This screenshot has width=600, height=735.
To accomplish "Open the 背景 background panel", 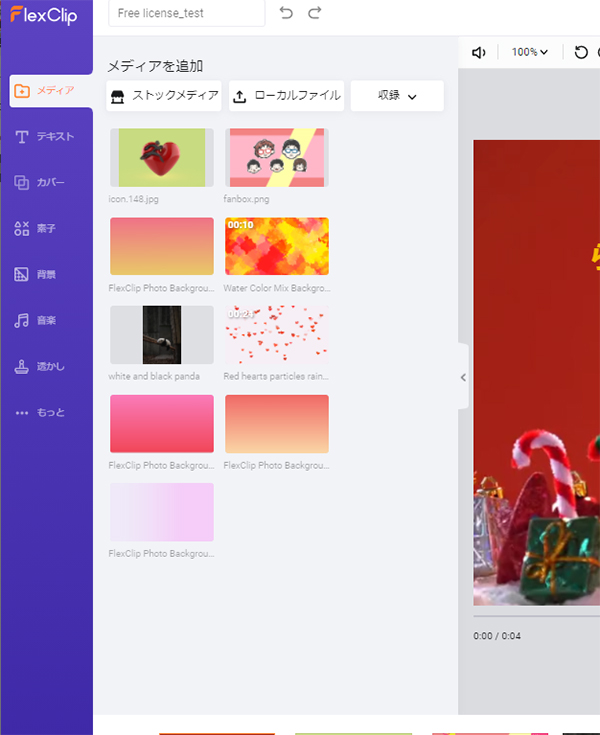I will (x=46, y=274).
